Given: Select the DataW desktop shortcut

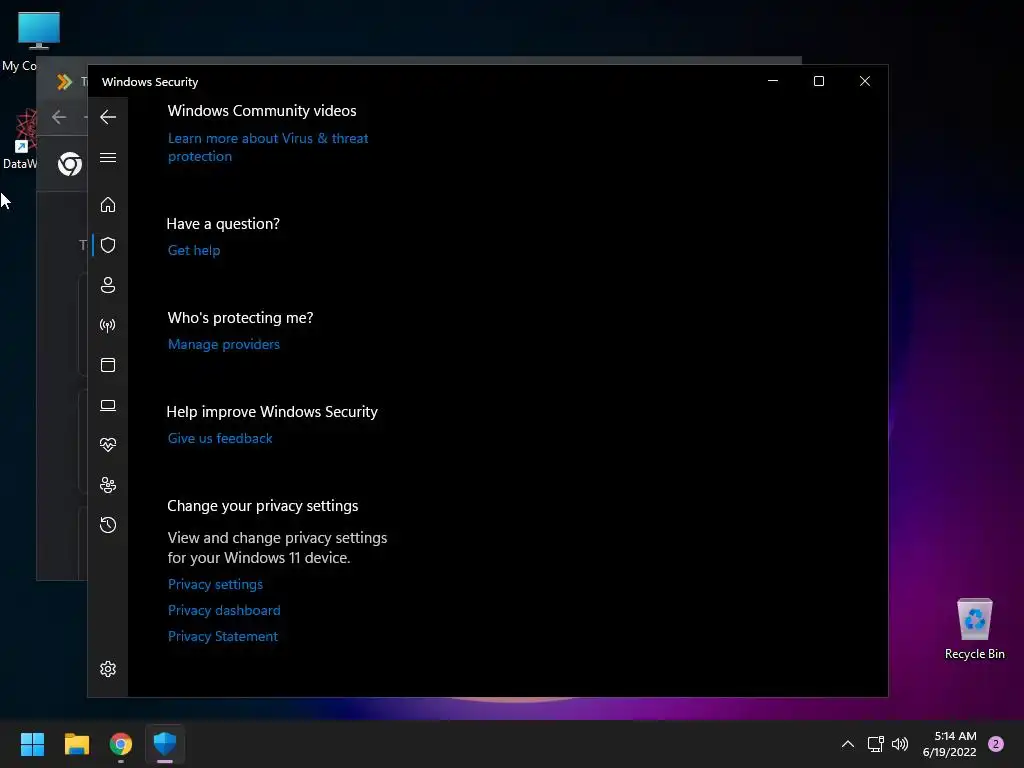Looking at the screenshot, I should point(19,140).
